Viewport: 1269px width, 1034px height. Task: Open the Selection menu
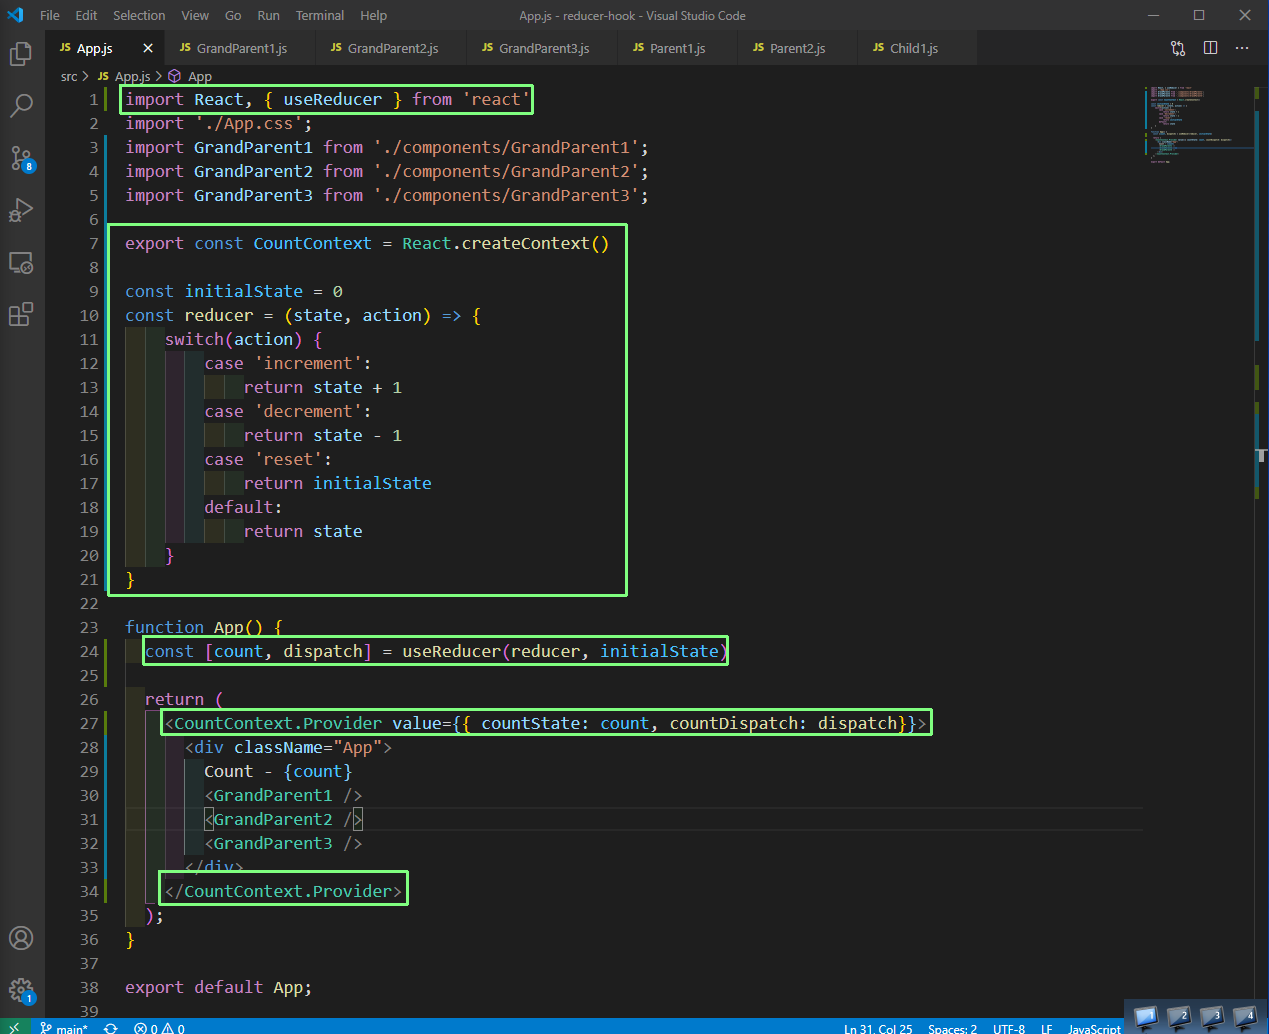(139, 15)
